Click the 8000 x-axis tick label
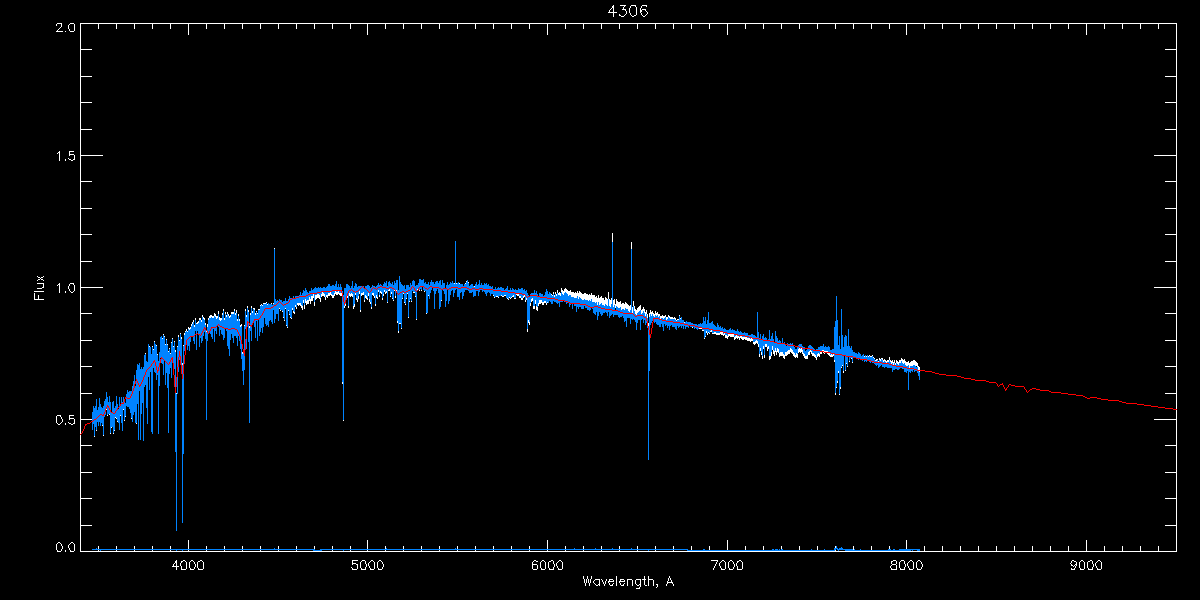This screenshot has height=600, width=1200. click(x=907, y=564)
